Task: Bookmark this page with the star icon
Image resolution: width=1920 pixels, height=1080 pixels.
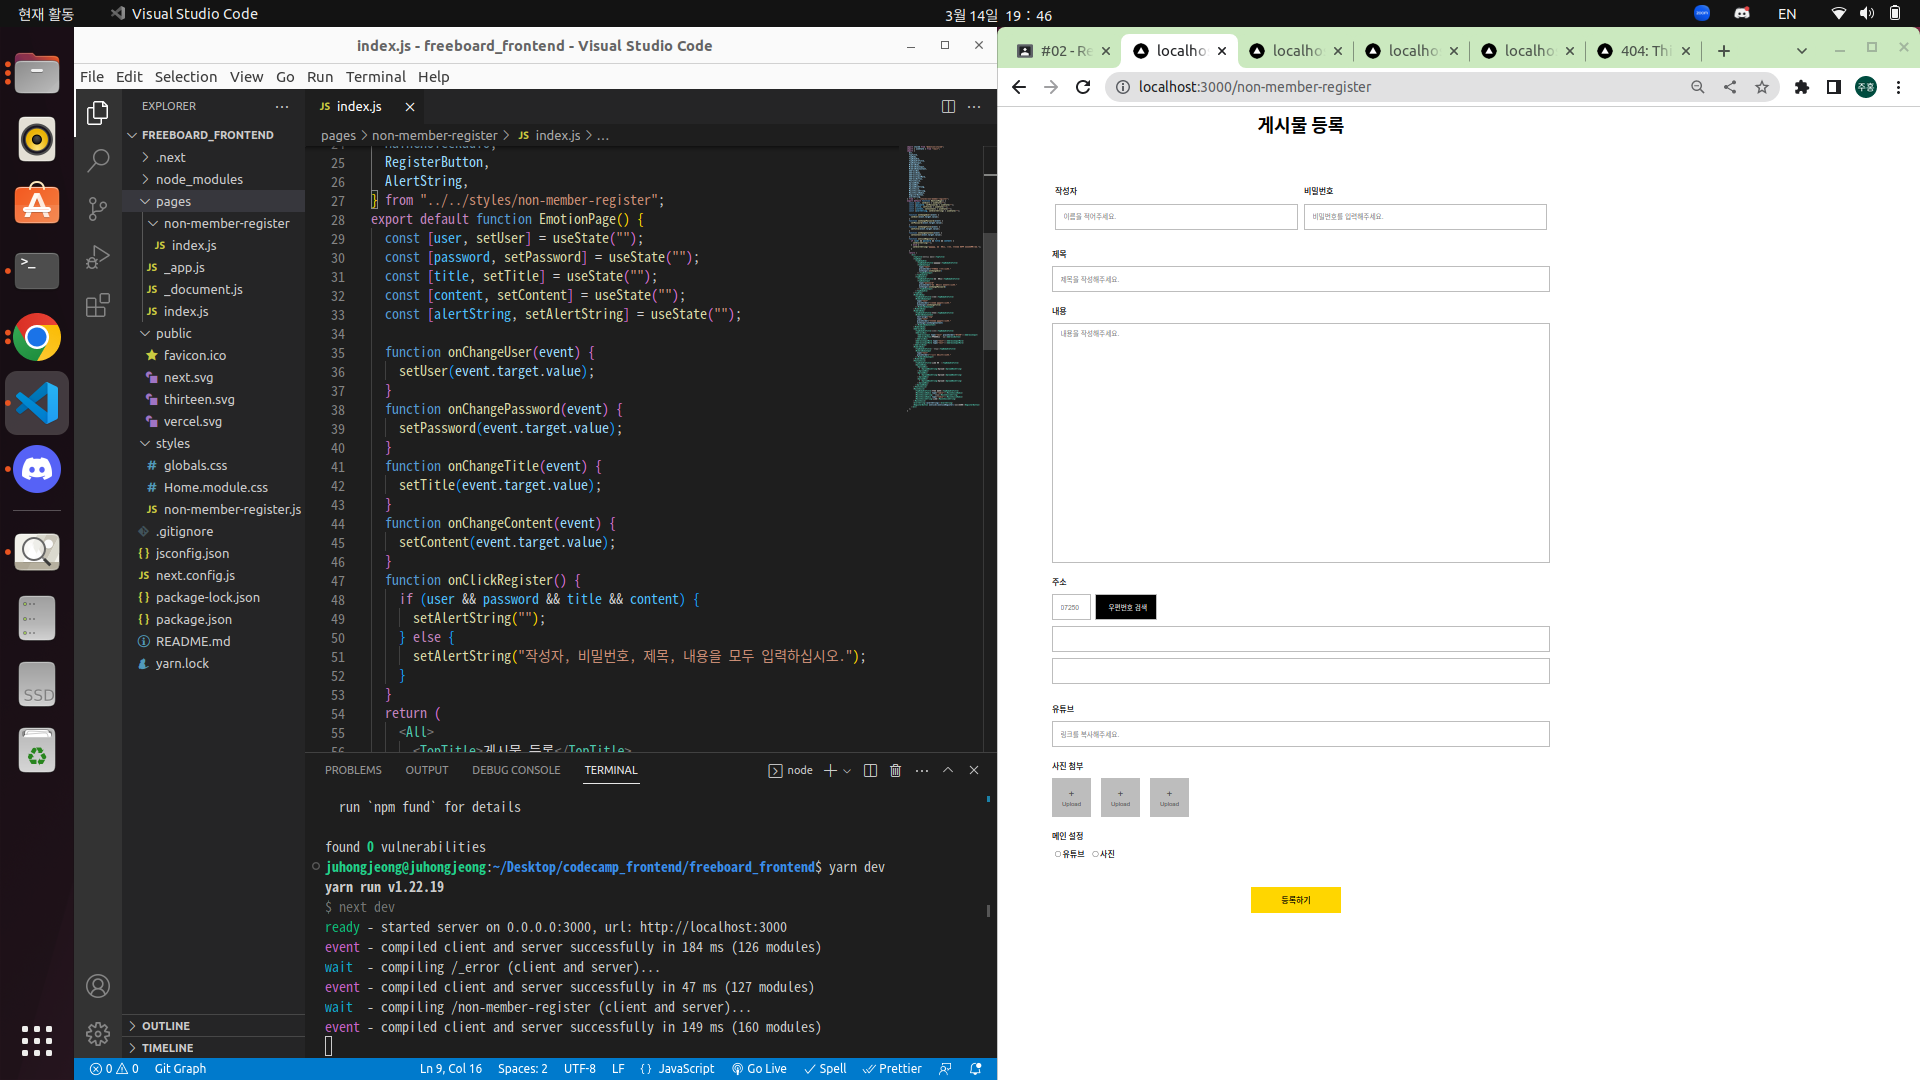Action: [1761, 87]
